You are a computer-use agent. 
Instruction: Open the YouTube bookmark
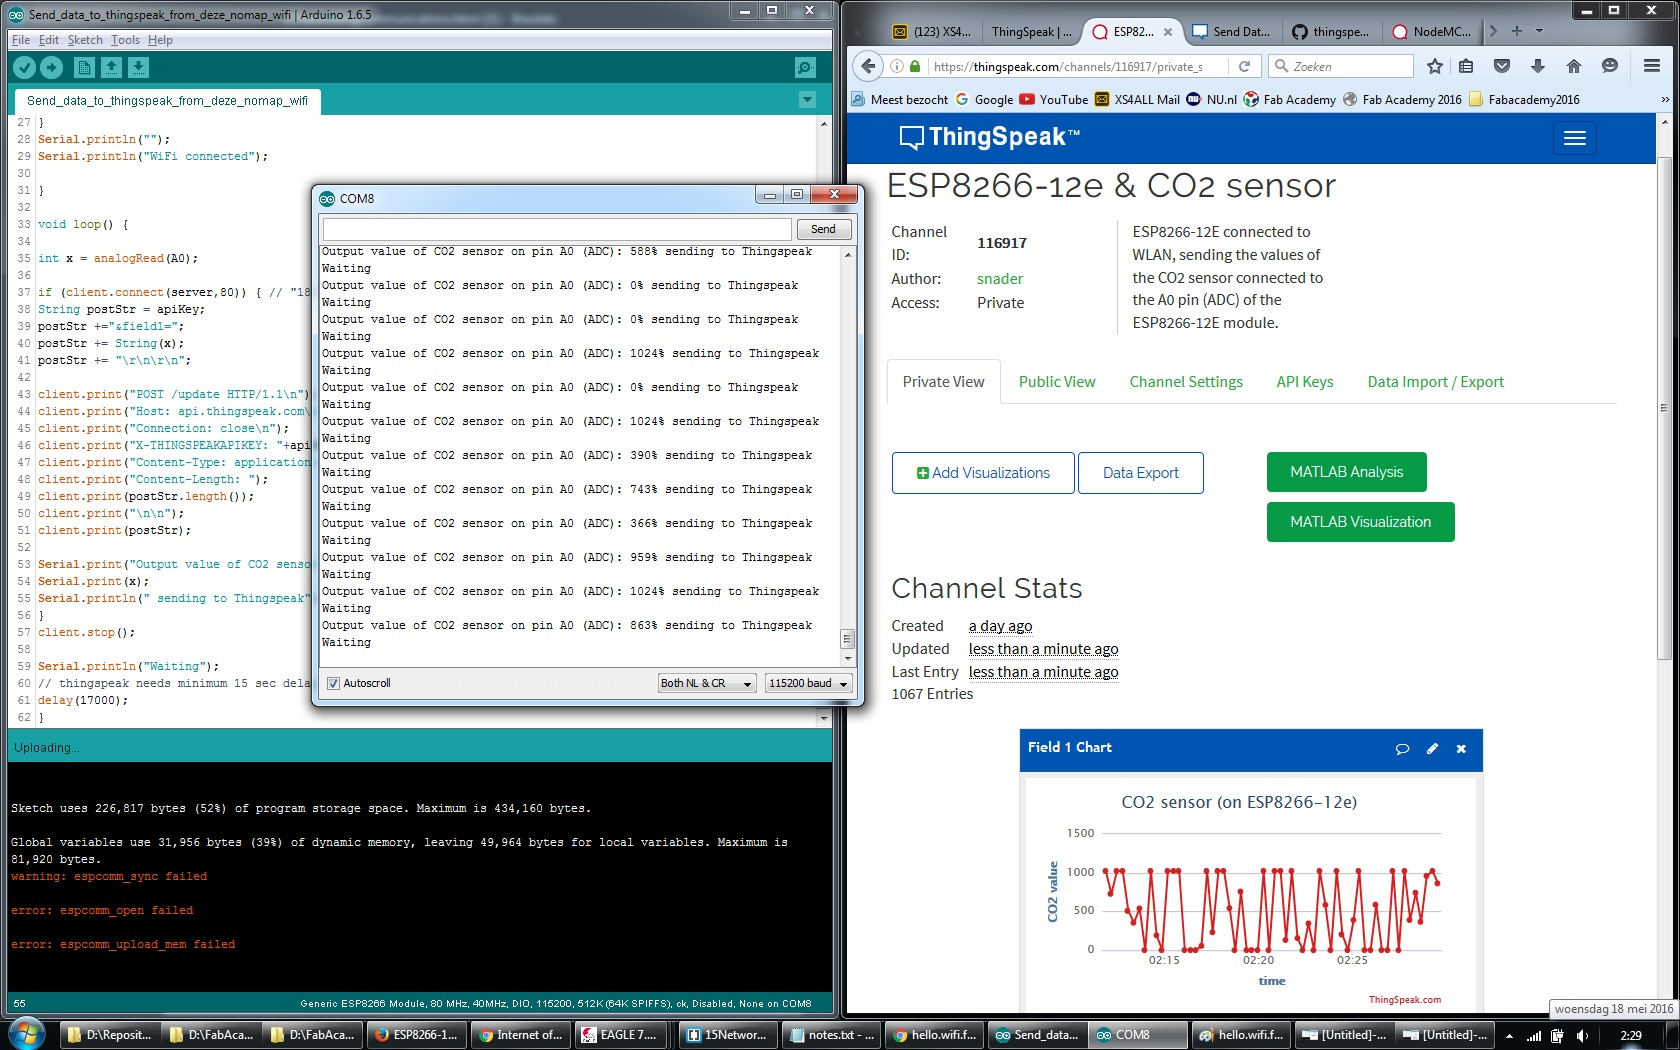(1054, 99)
